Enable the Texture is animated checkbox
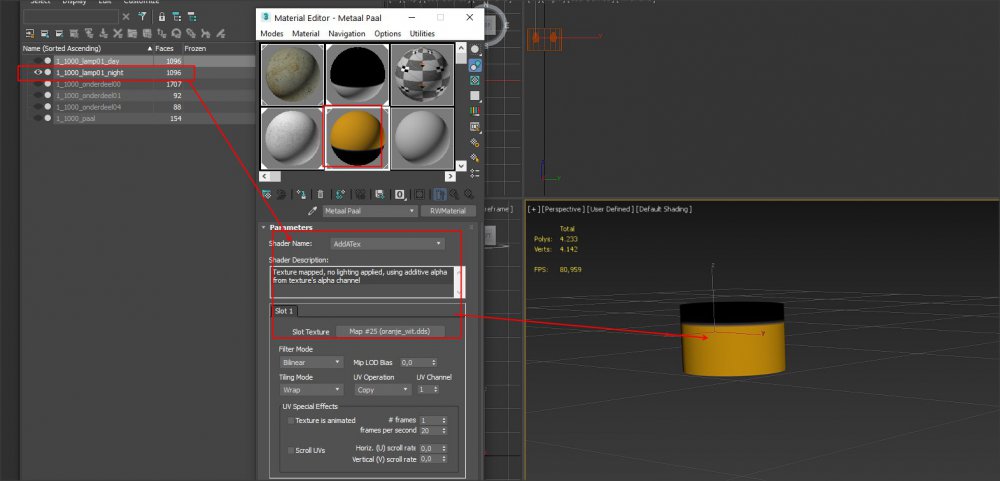1000x481 pixels. [291, 421]
